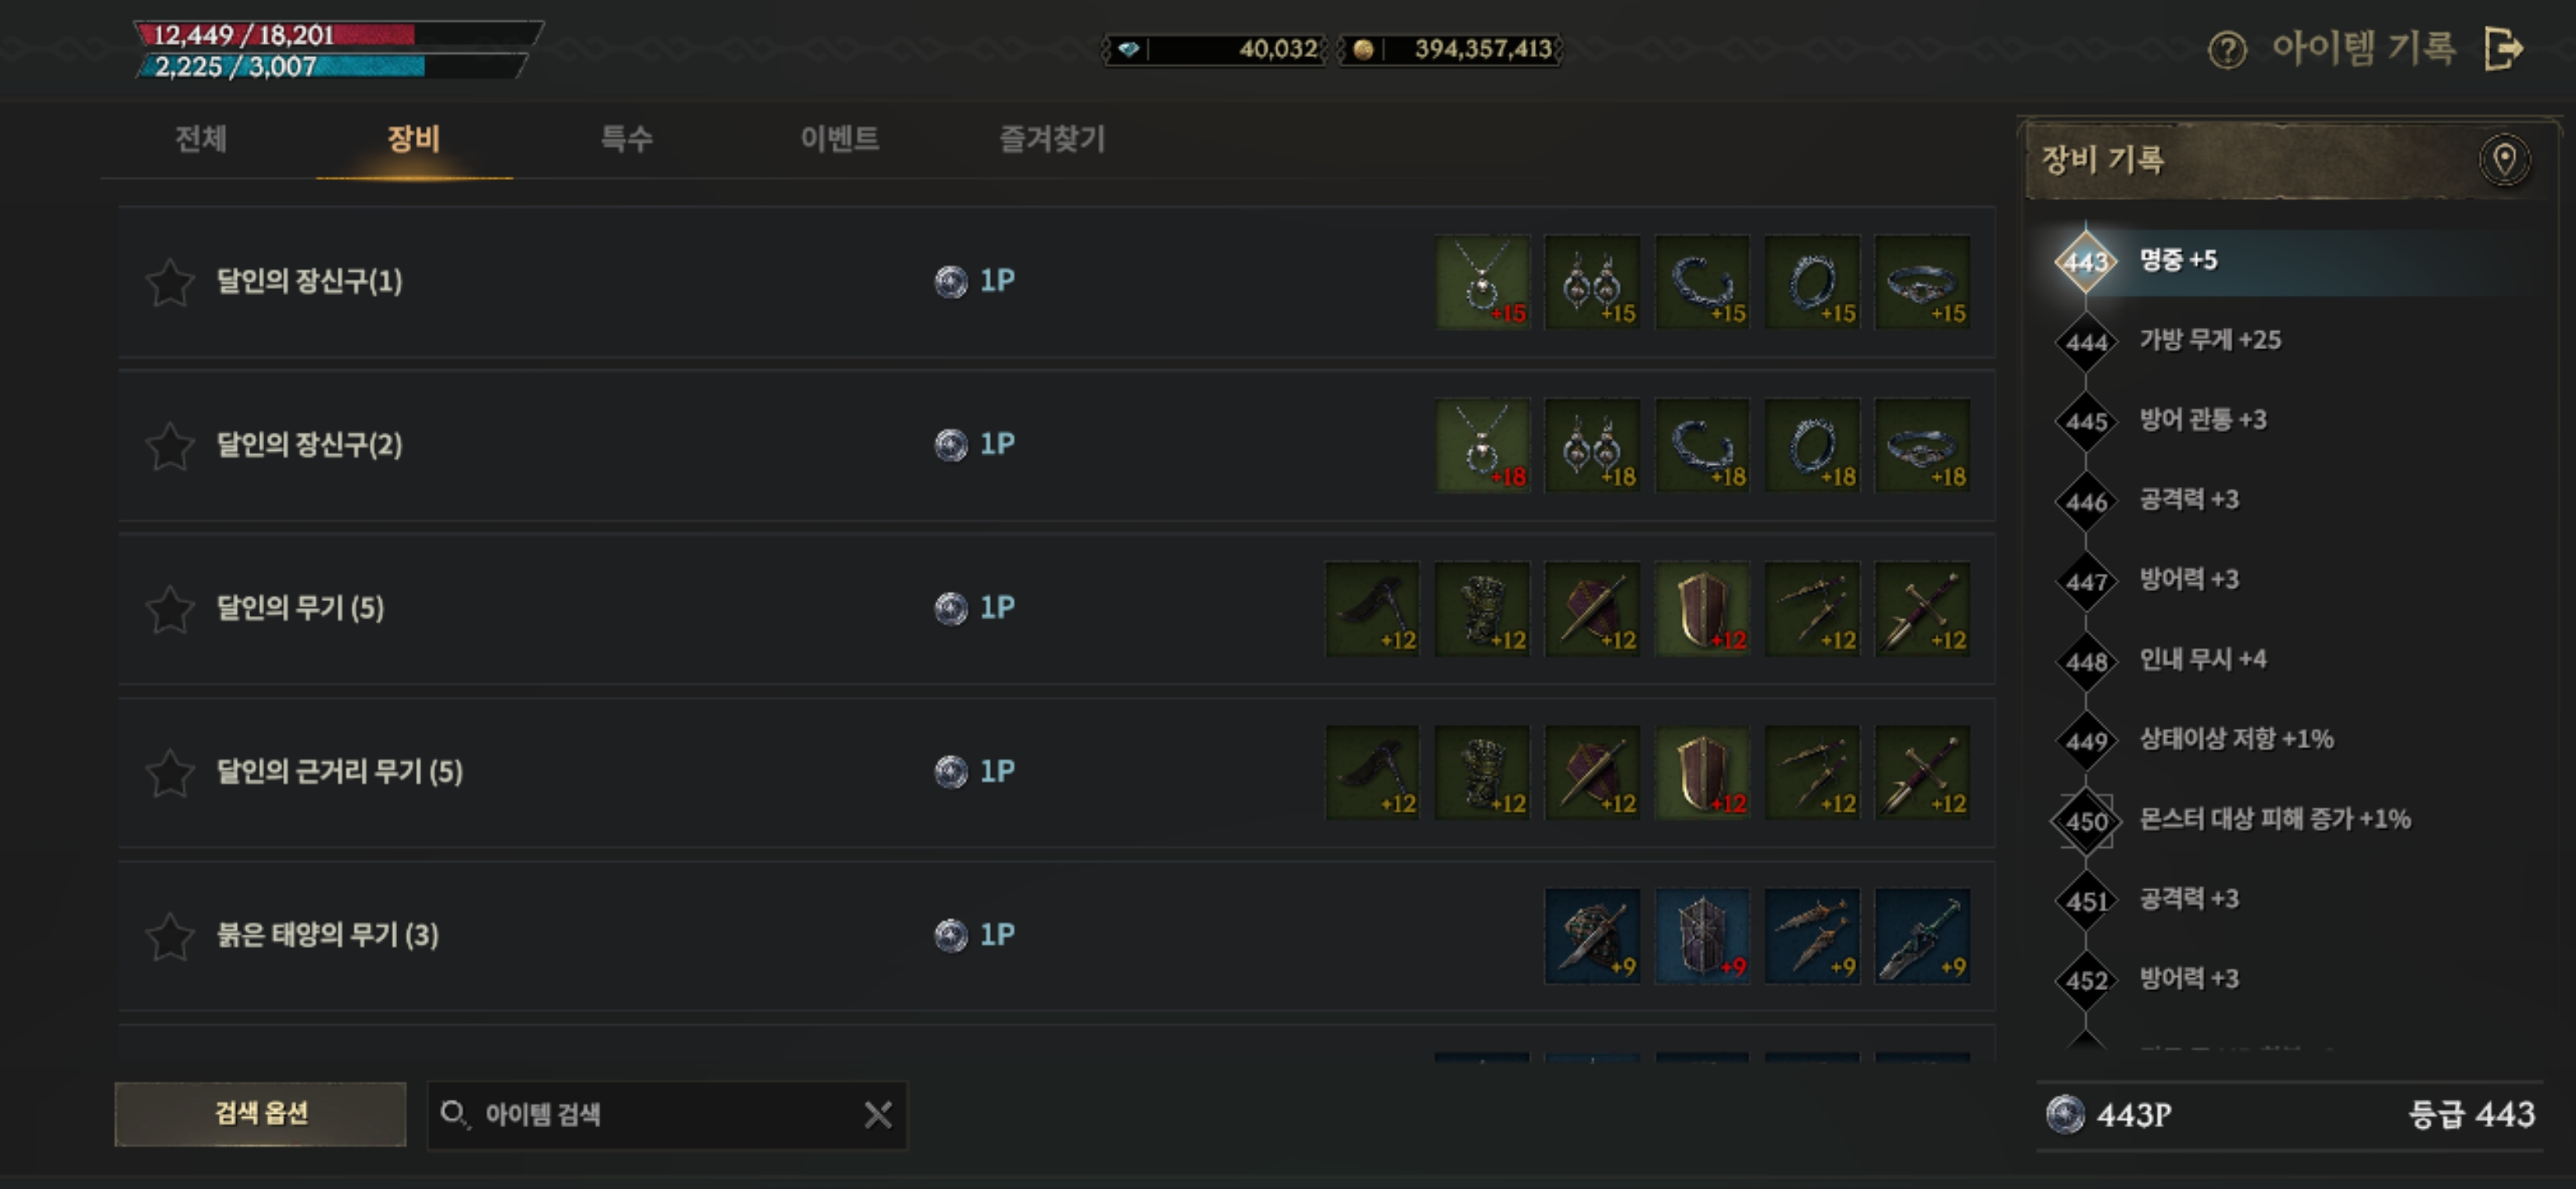This screenshot has height=1189, width=2576.
Task: Open the 검색 옵션 button
Action: coord(261,1113)
